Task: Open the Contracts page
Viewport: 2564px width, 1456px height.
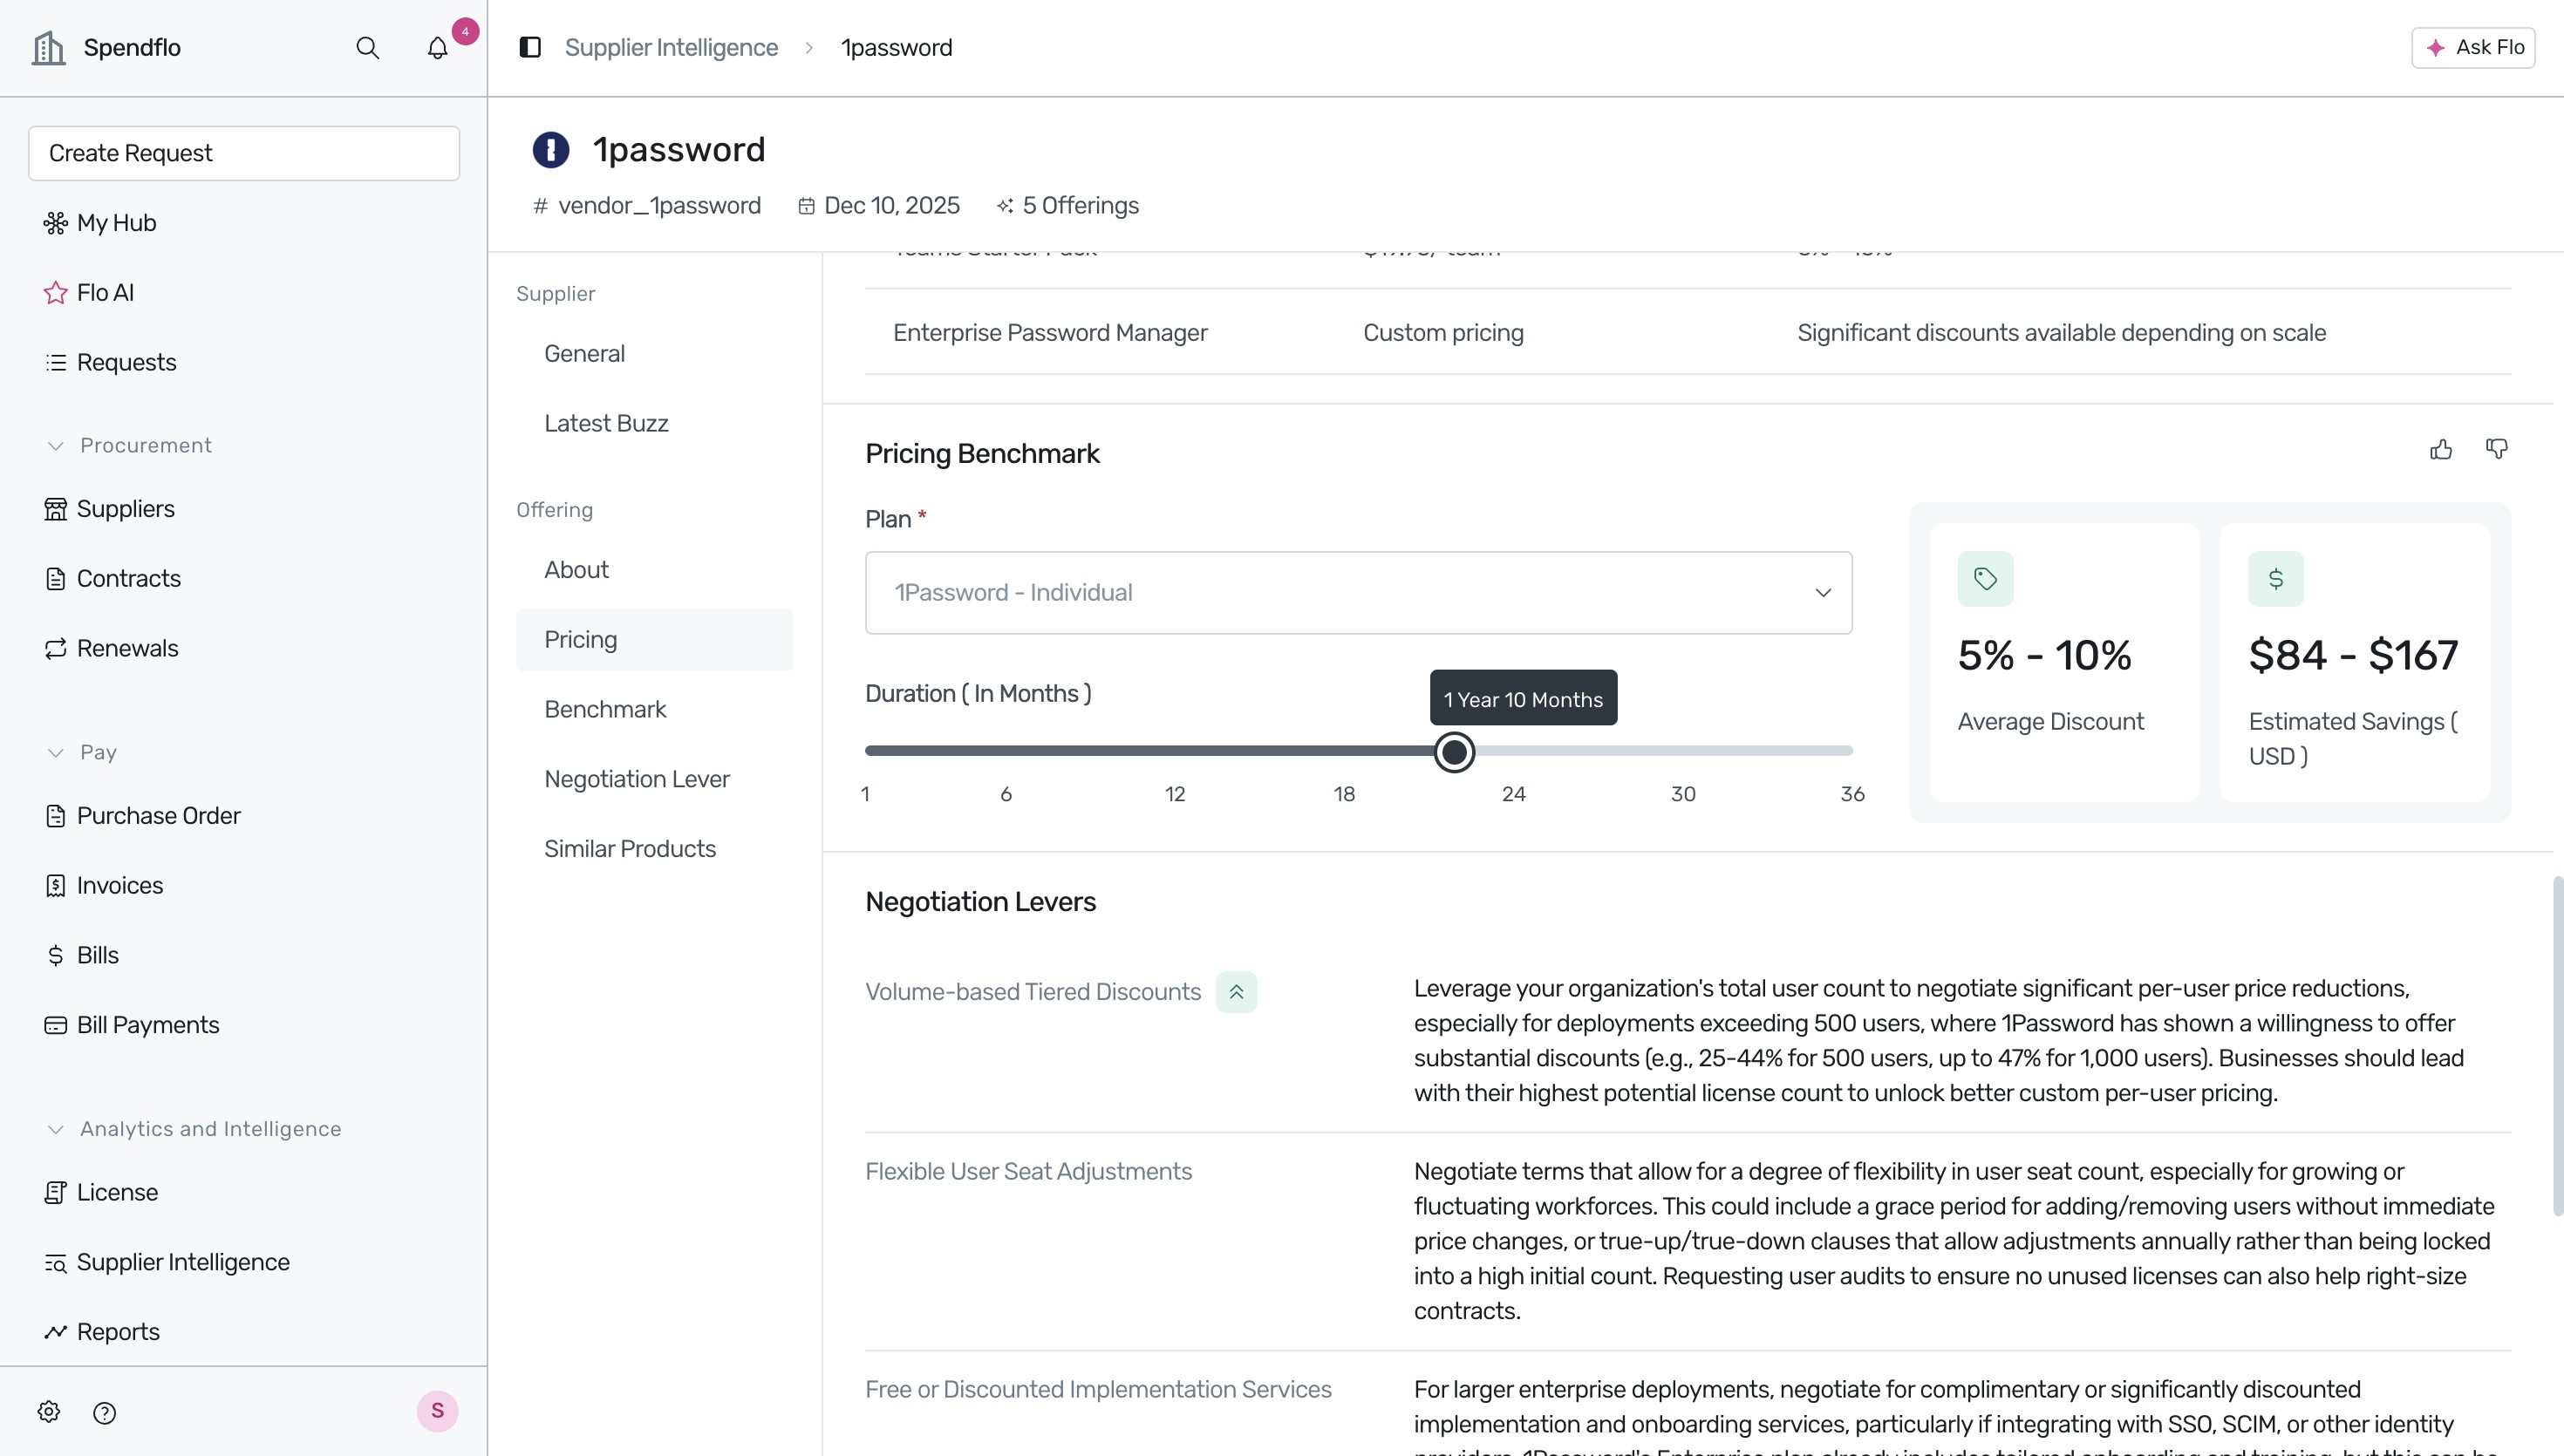Action: (128, 579)
